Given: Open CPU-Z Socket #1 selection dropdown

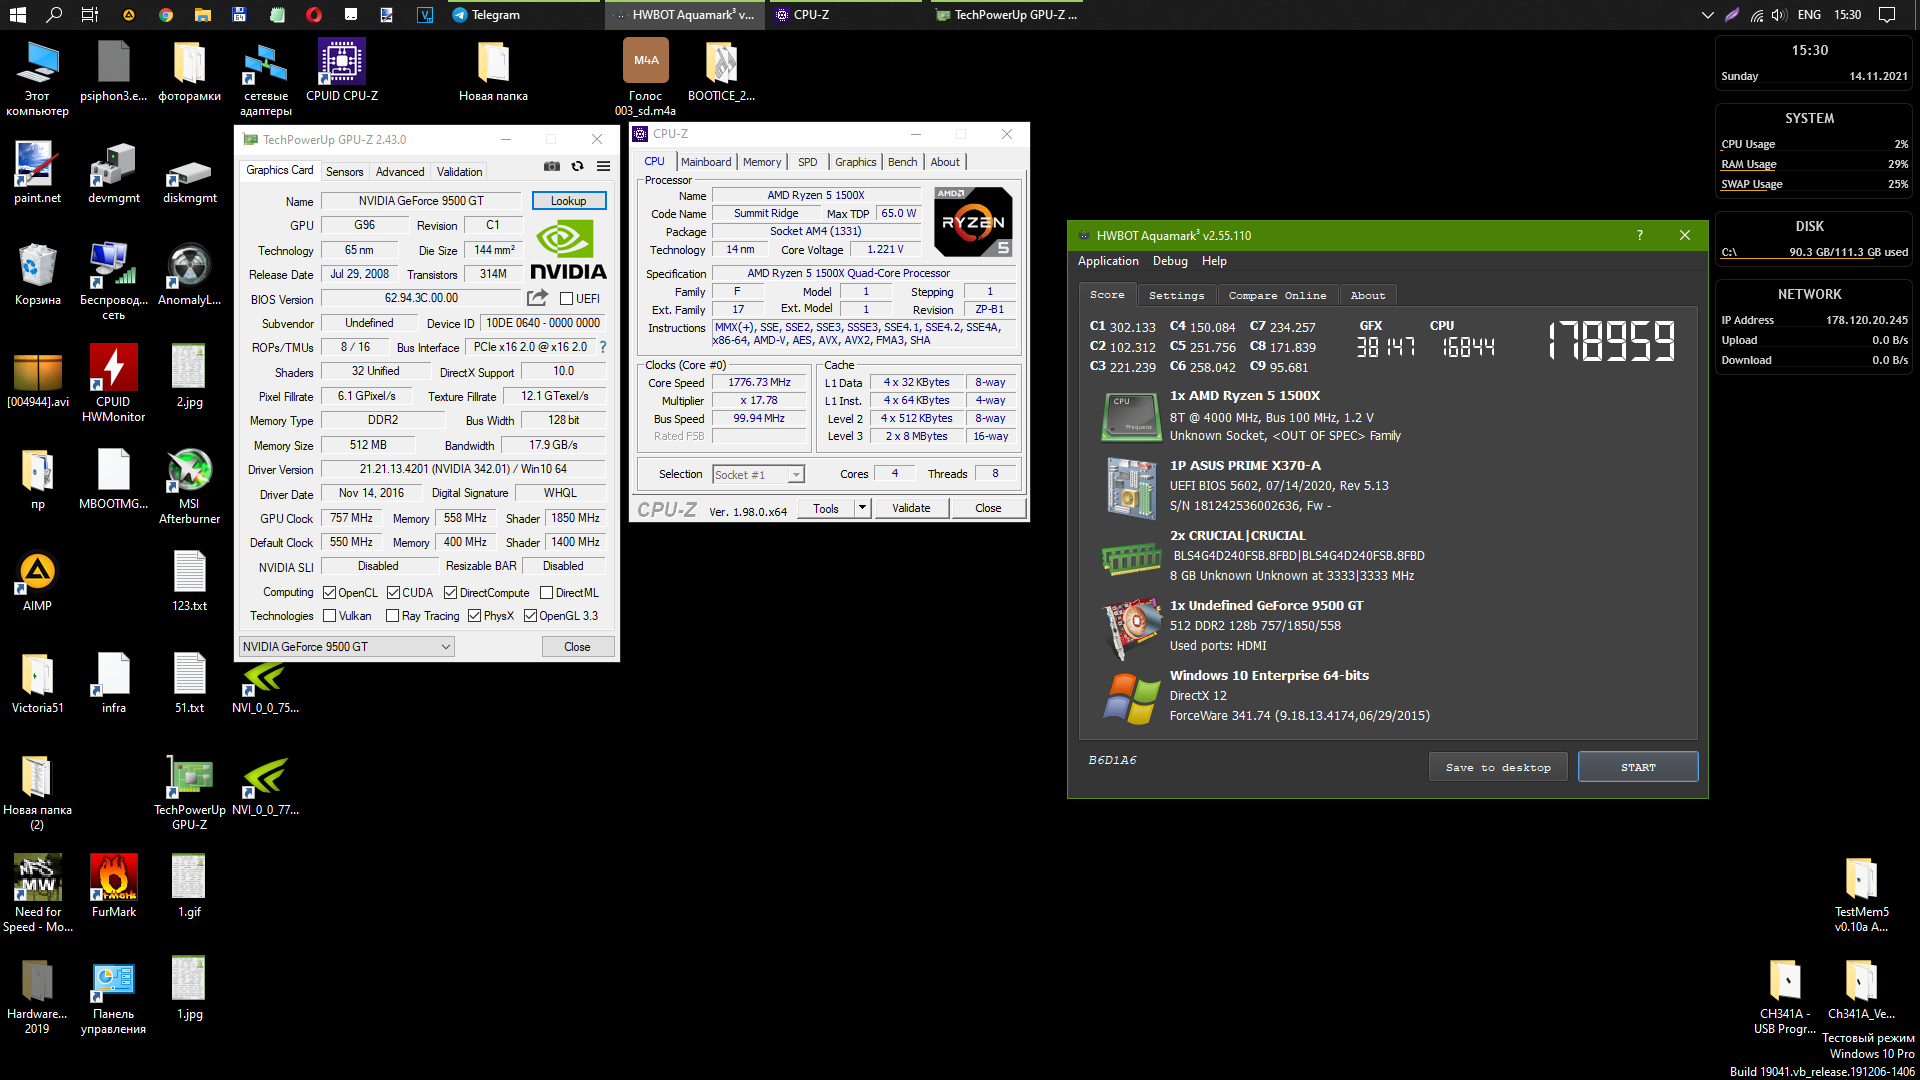Looking at the screenshot, I should 758,474.
